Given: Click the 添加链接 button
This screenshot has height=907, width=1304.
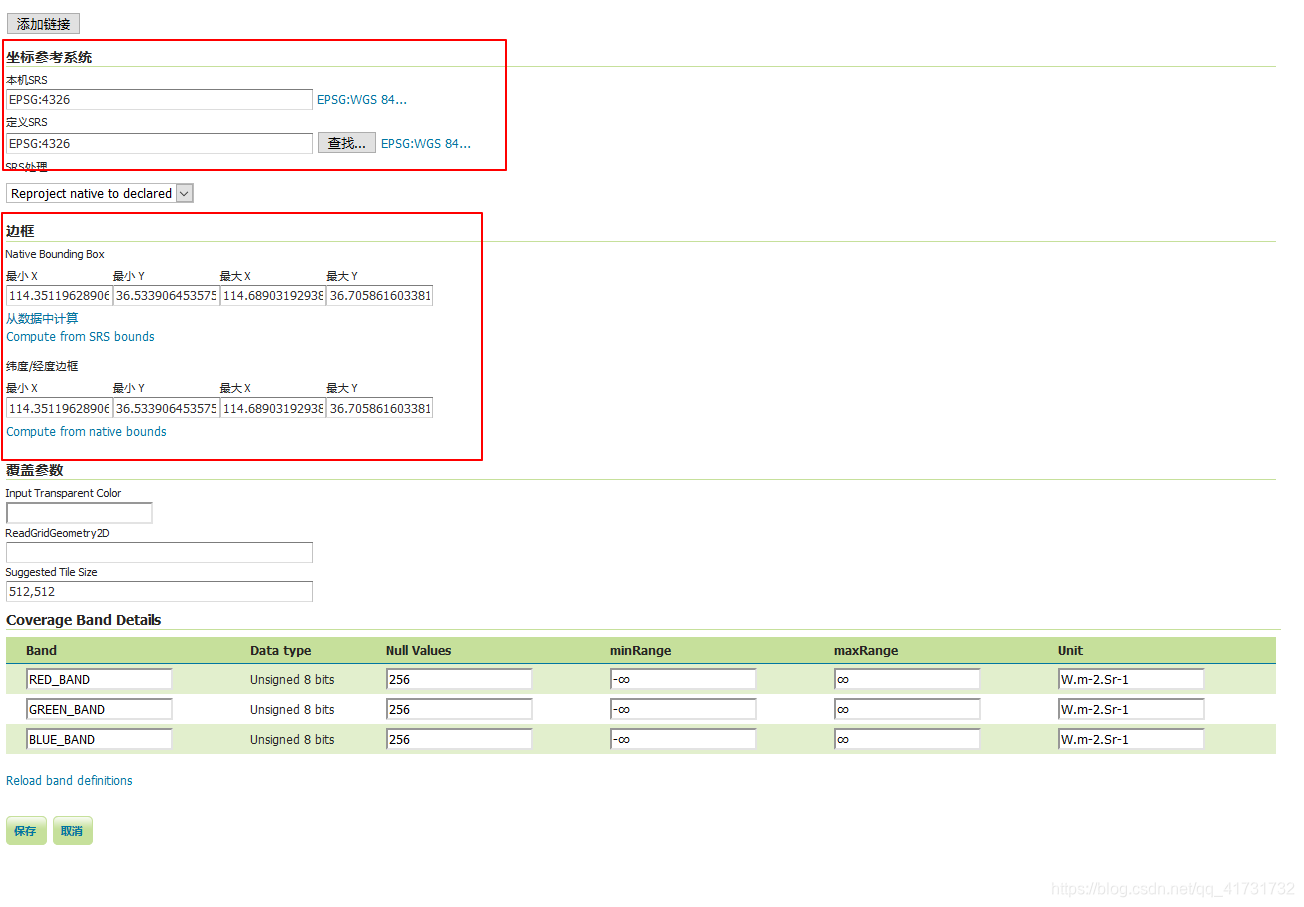Looking at the screenshot, I should (x=43, y=24).
